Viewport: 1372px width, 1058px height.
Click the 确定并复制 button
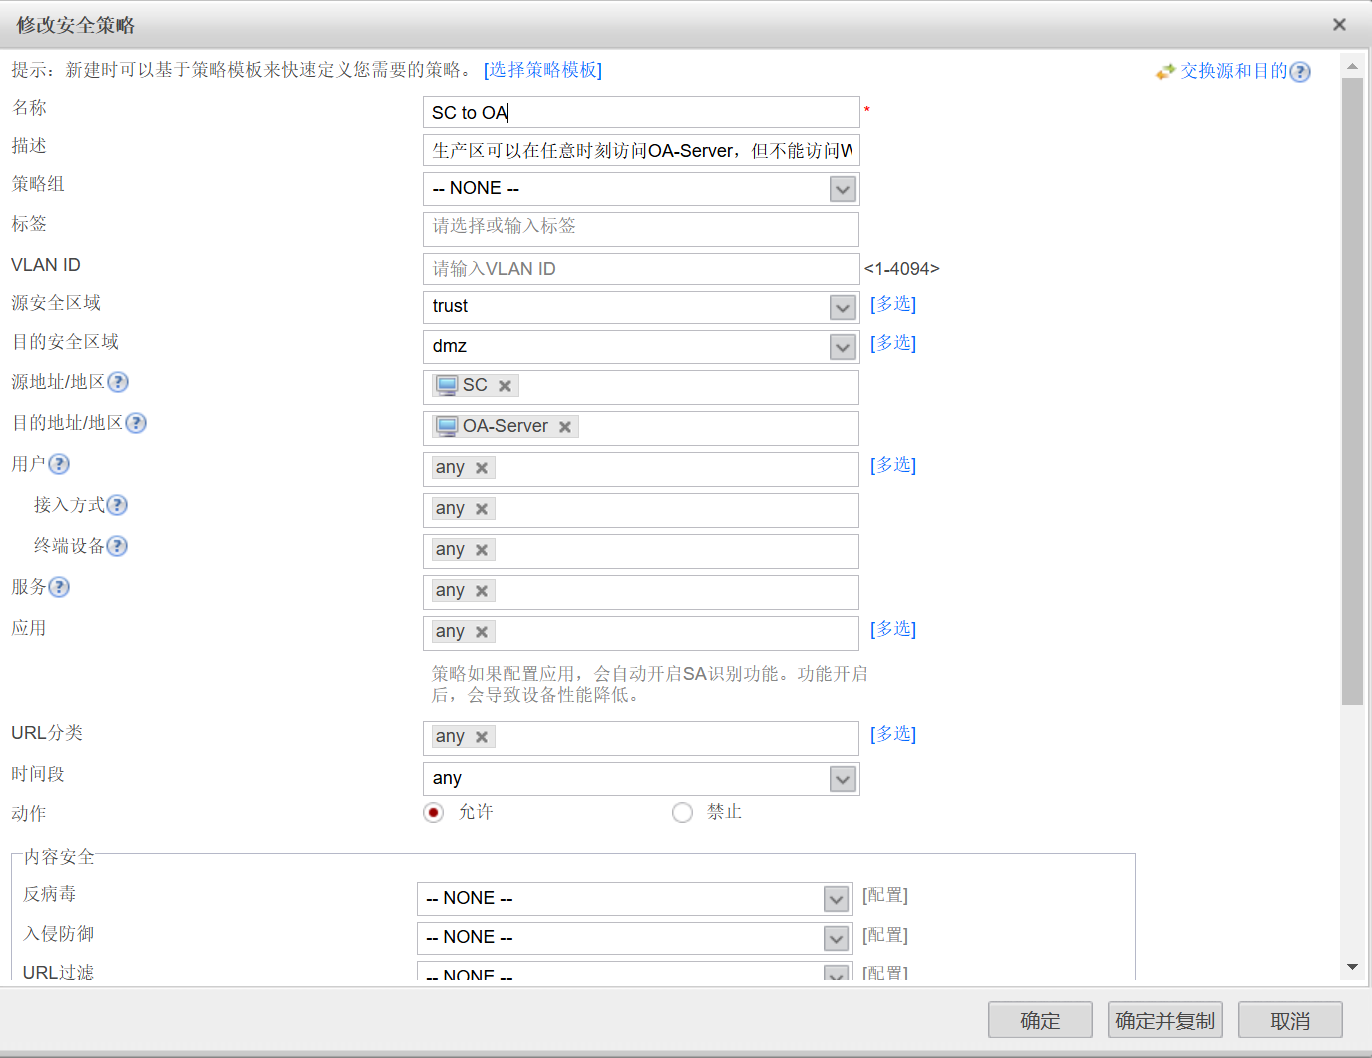[x=1165, y=1020]
